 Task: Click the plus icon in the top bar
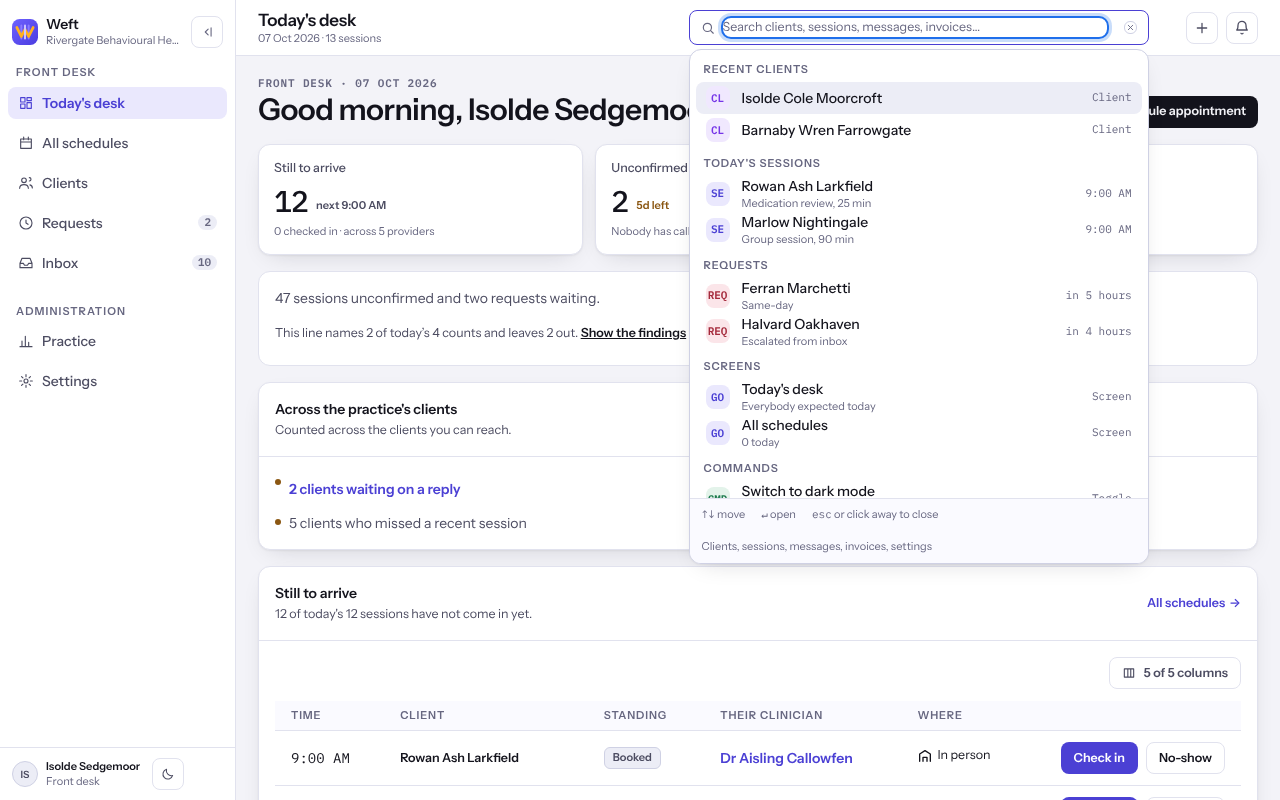[x=1202, y=28]
